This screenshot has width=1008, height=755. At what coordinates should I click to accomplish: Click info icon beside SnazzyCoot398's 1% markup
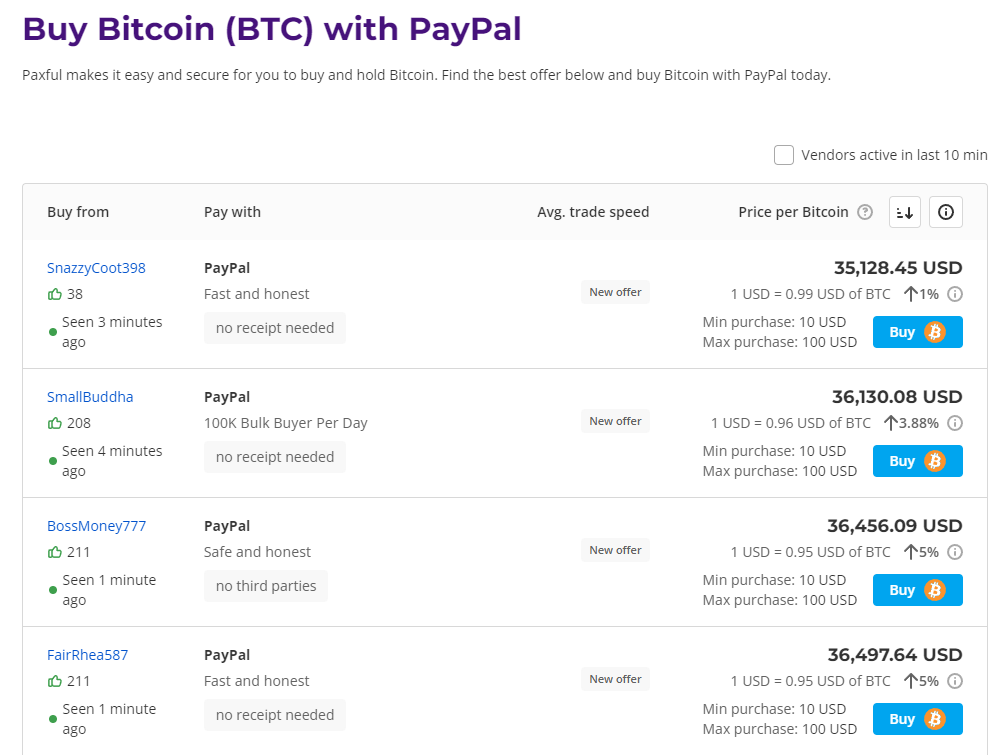pyautogui.click(x=955, y=295)
